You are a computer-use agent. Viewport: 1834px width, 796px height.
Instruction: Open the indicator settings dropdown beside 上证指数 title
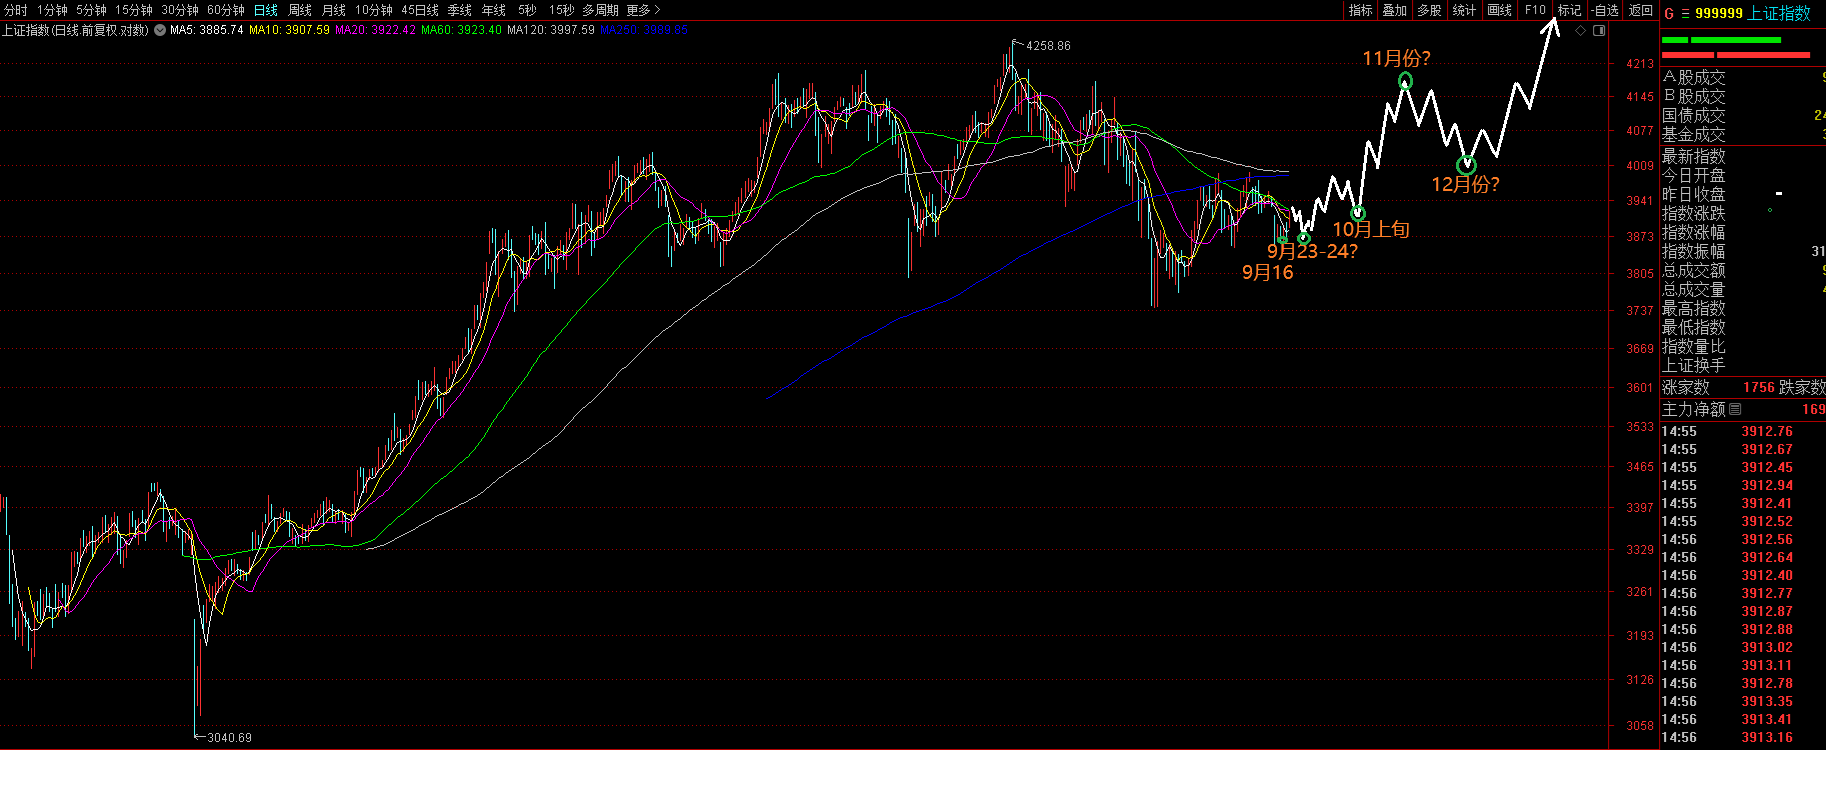pyautogui.click(x=160, y=30)
